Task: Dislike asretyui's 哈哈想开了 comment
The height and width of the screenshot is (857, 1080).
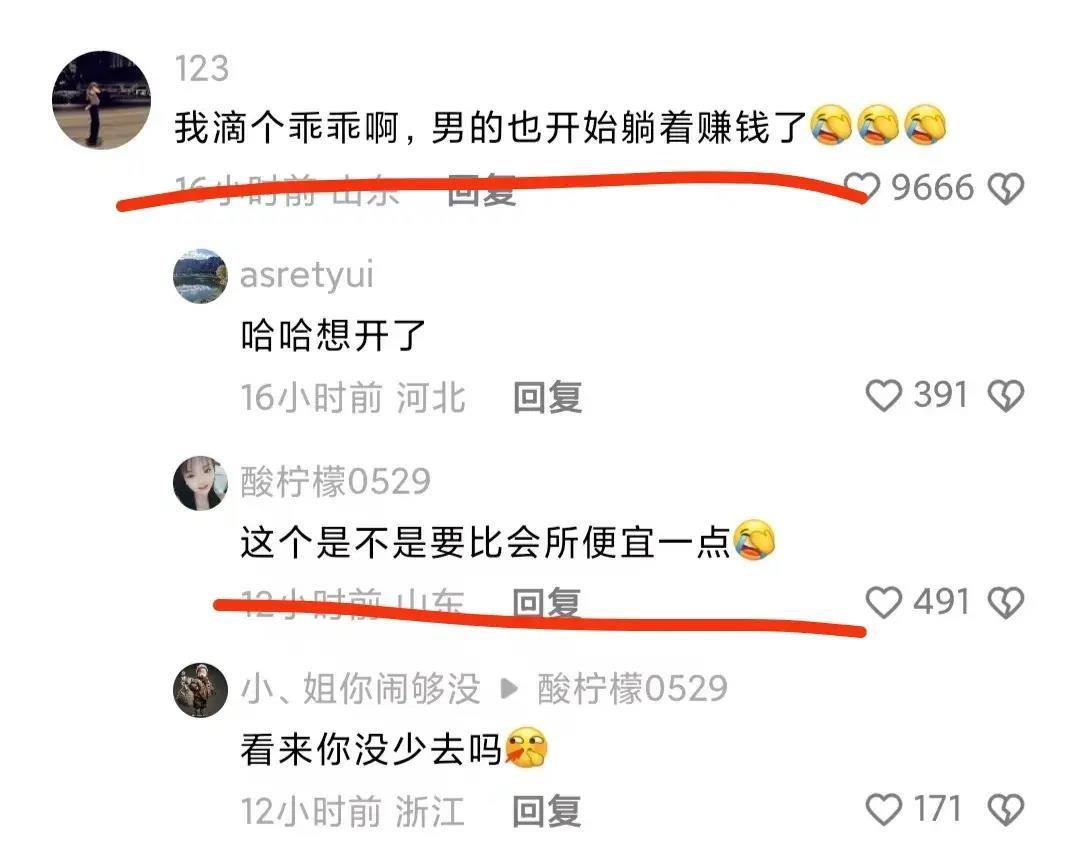Action: pyautogui.click(x=1006, y=396)
